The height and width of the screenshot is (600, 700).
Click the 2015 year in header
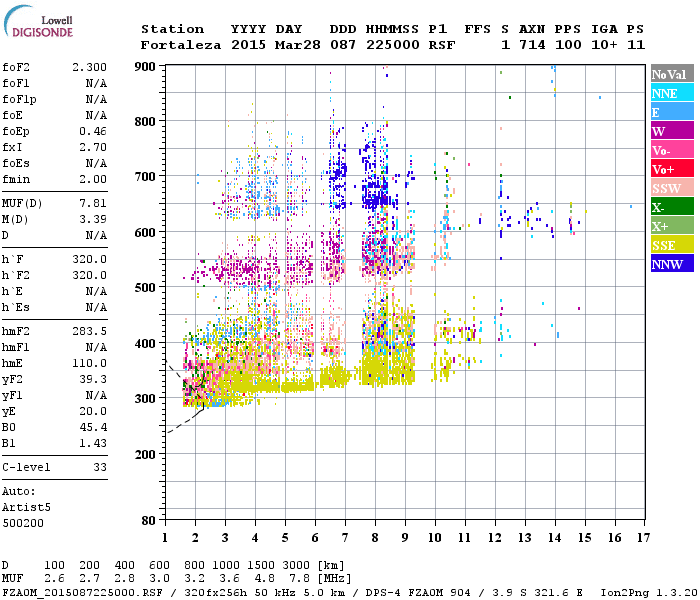click(x=248, y=45)
